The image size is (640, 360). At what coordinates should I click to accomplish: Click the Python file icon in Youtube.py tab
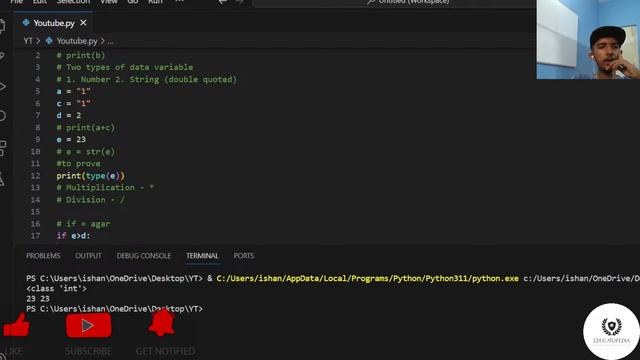(x=26, y=23)
